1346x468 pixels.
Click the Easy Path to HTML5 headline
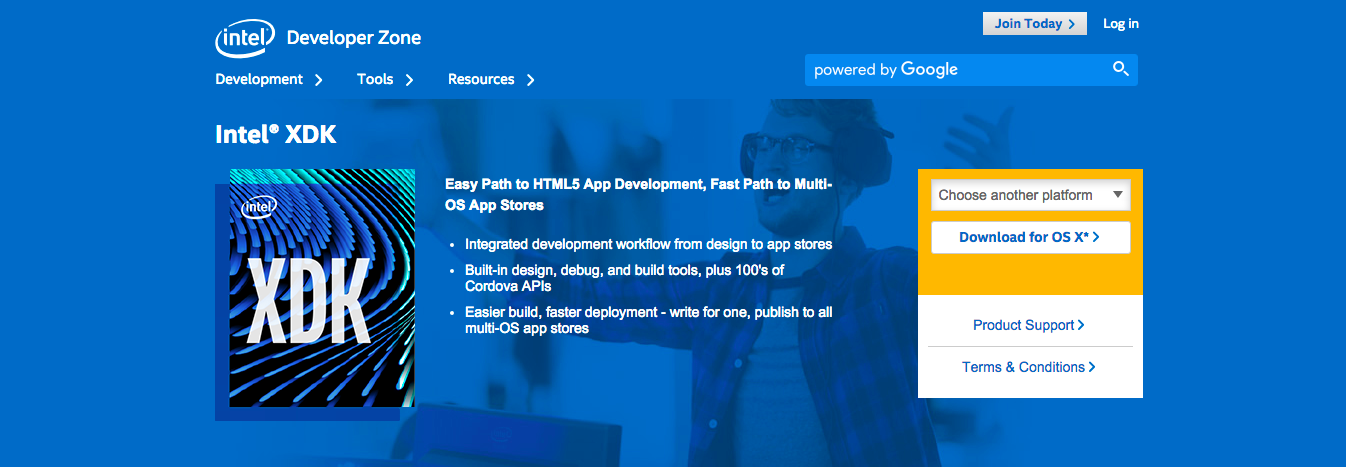[x=639, y=194]
